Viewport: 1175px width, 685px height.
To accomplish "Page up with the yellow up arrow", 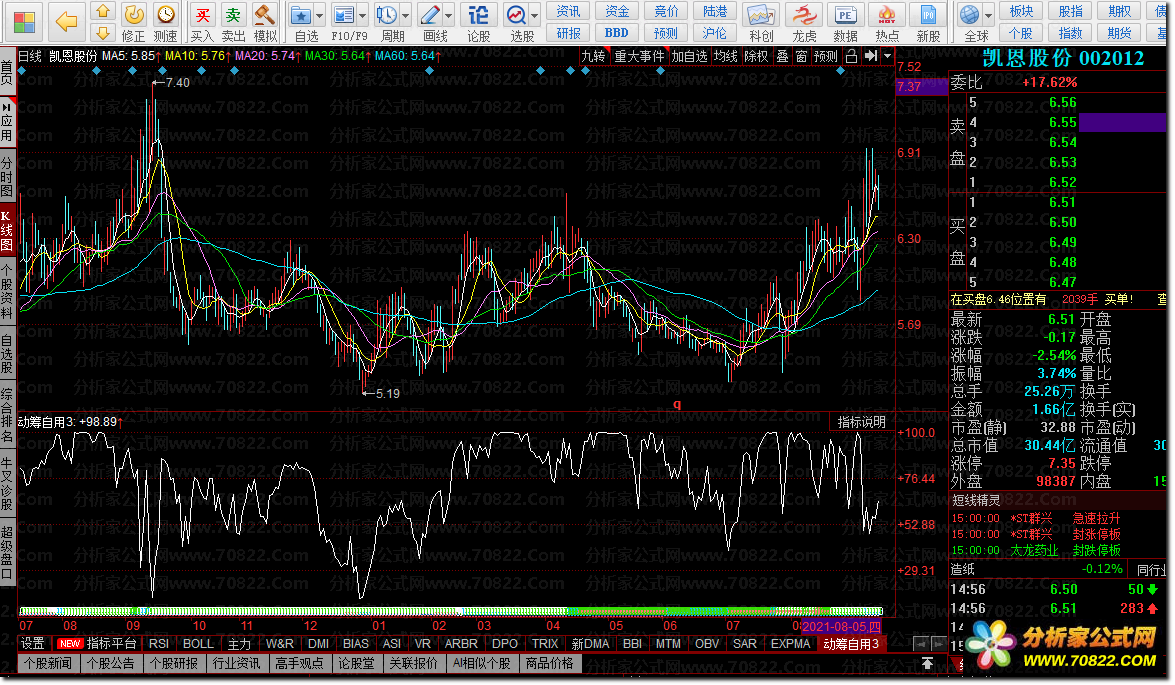I will click(x=103, y=11).
